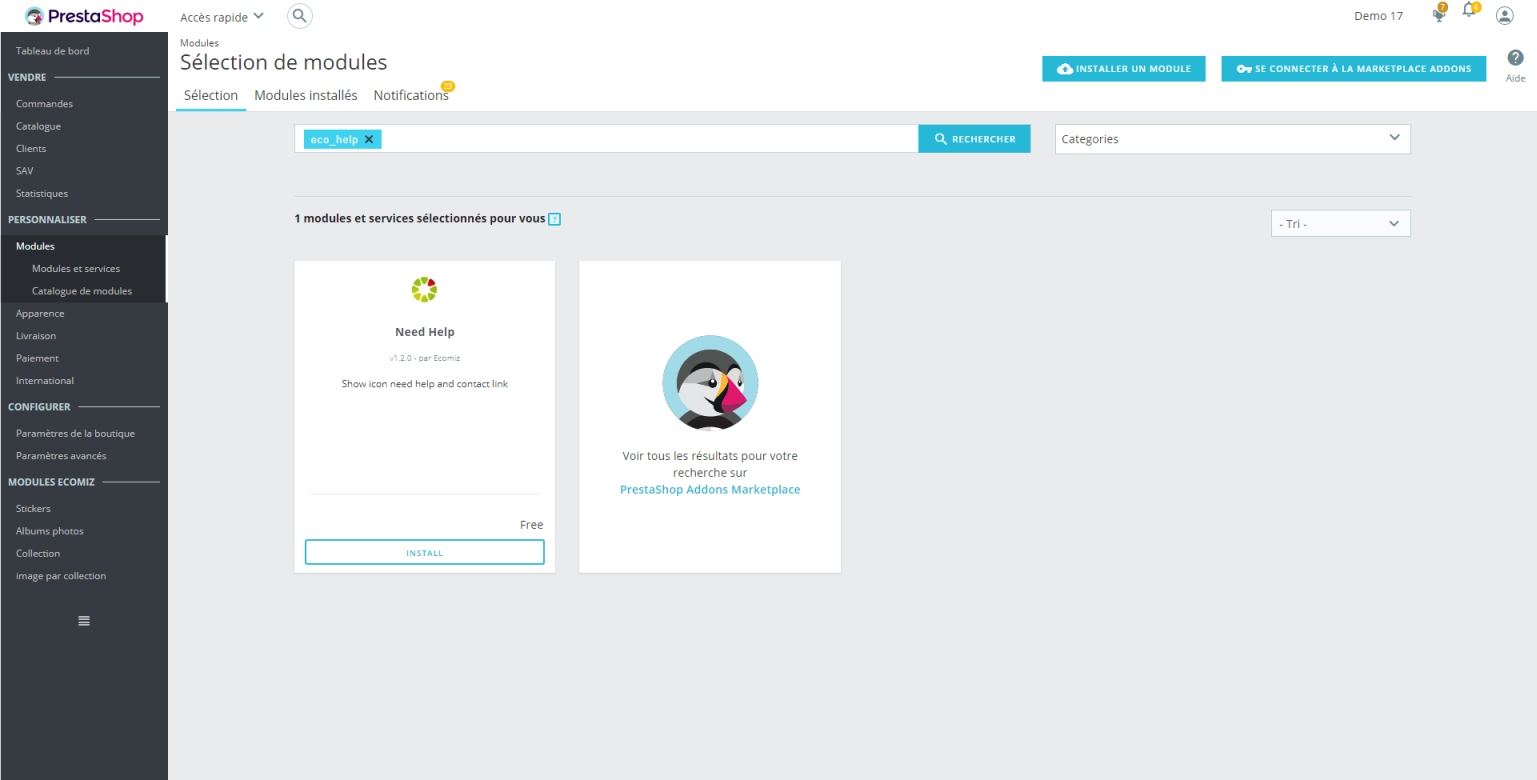1537x780 pixels.
Task: Open Livraison in sidebar
Action: [x=36, y=336]
